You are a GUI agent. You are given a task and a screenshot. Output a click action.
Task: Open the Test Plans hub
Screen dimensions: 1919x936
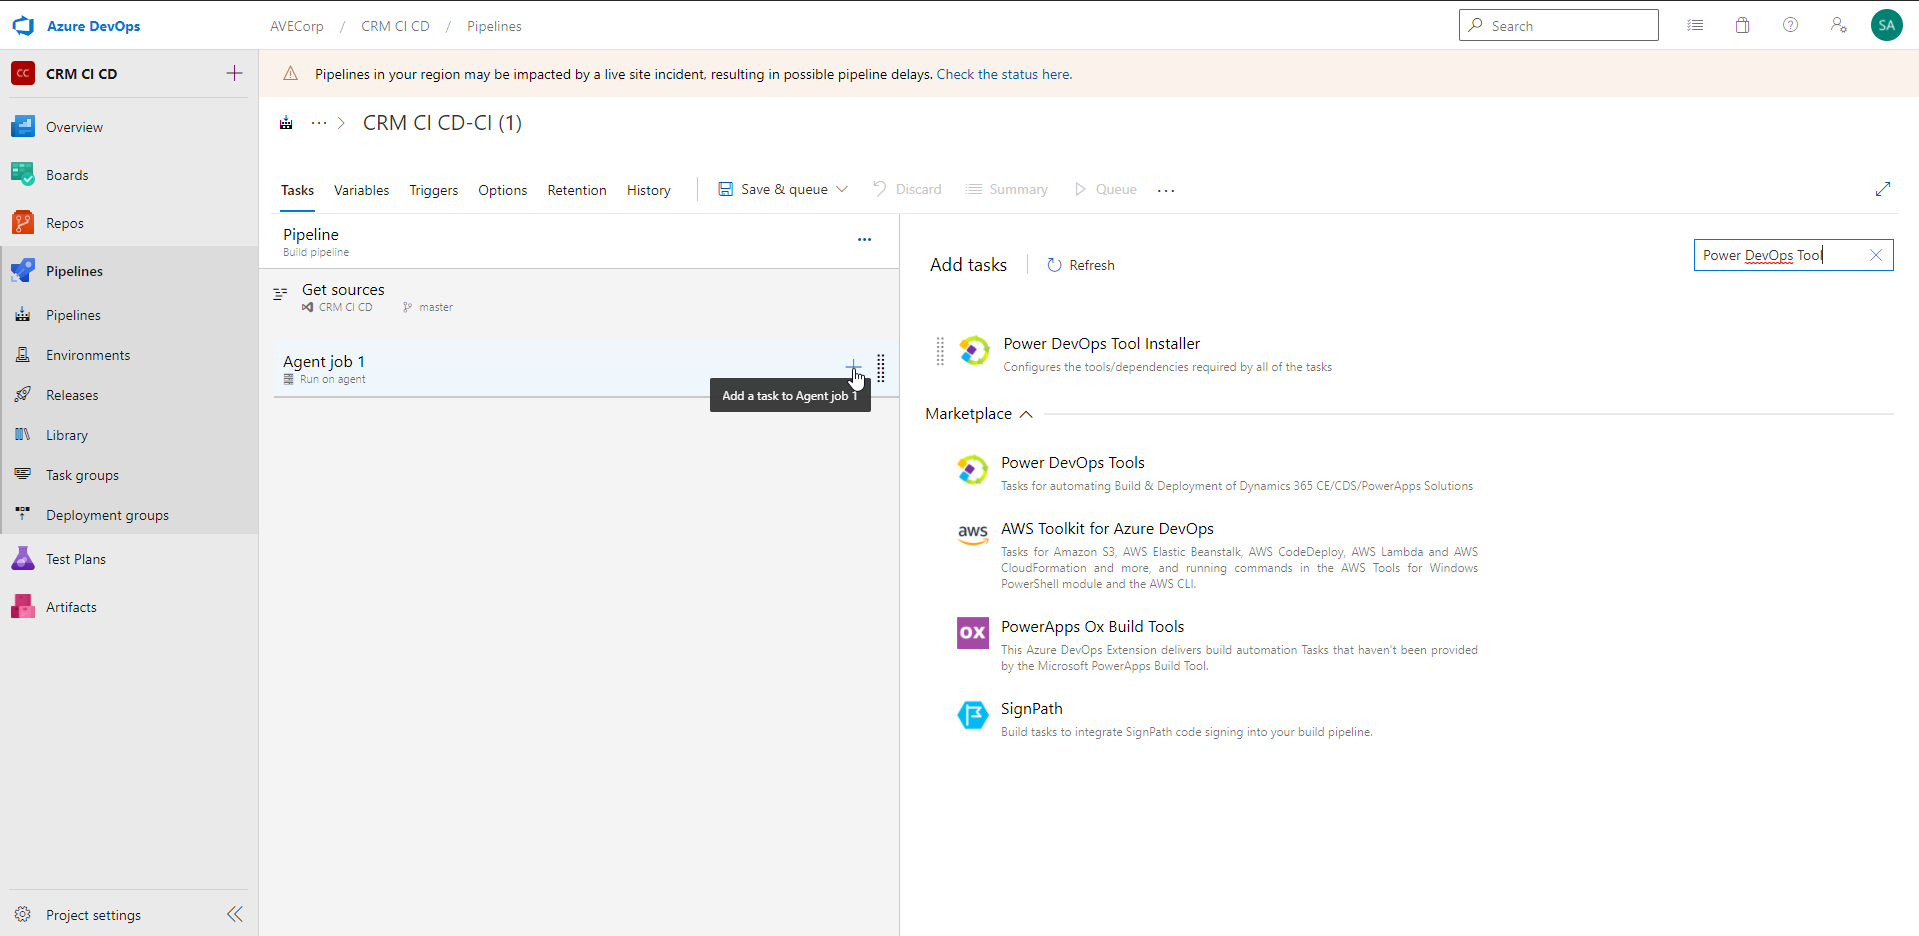tap(76, 559)
